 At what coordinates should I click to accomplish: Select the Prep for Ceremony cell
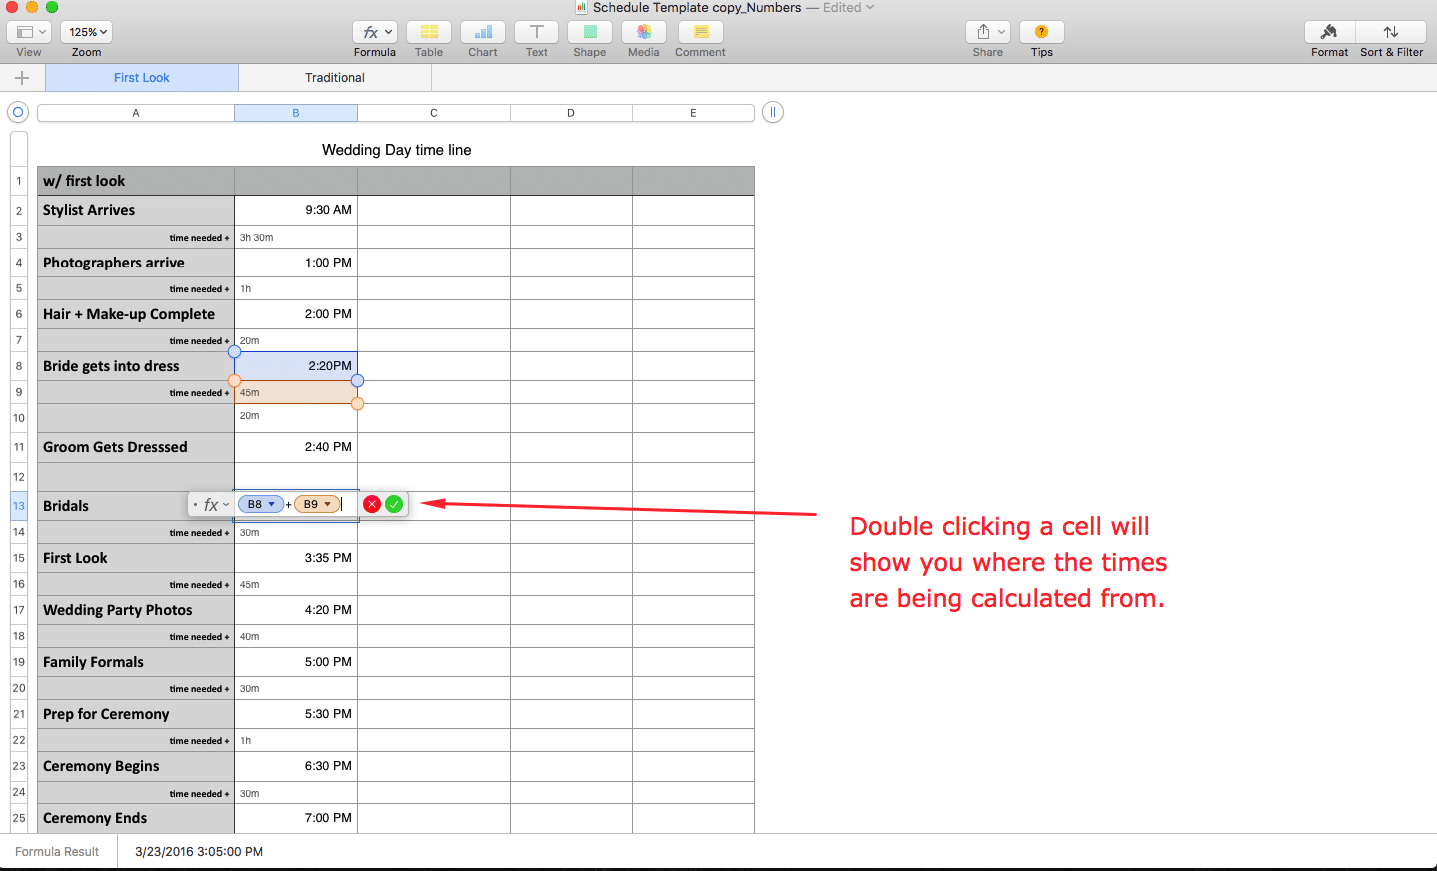[x=136, y=714]
